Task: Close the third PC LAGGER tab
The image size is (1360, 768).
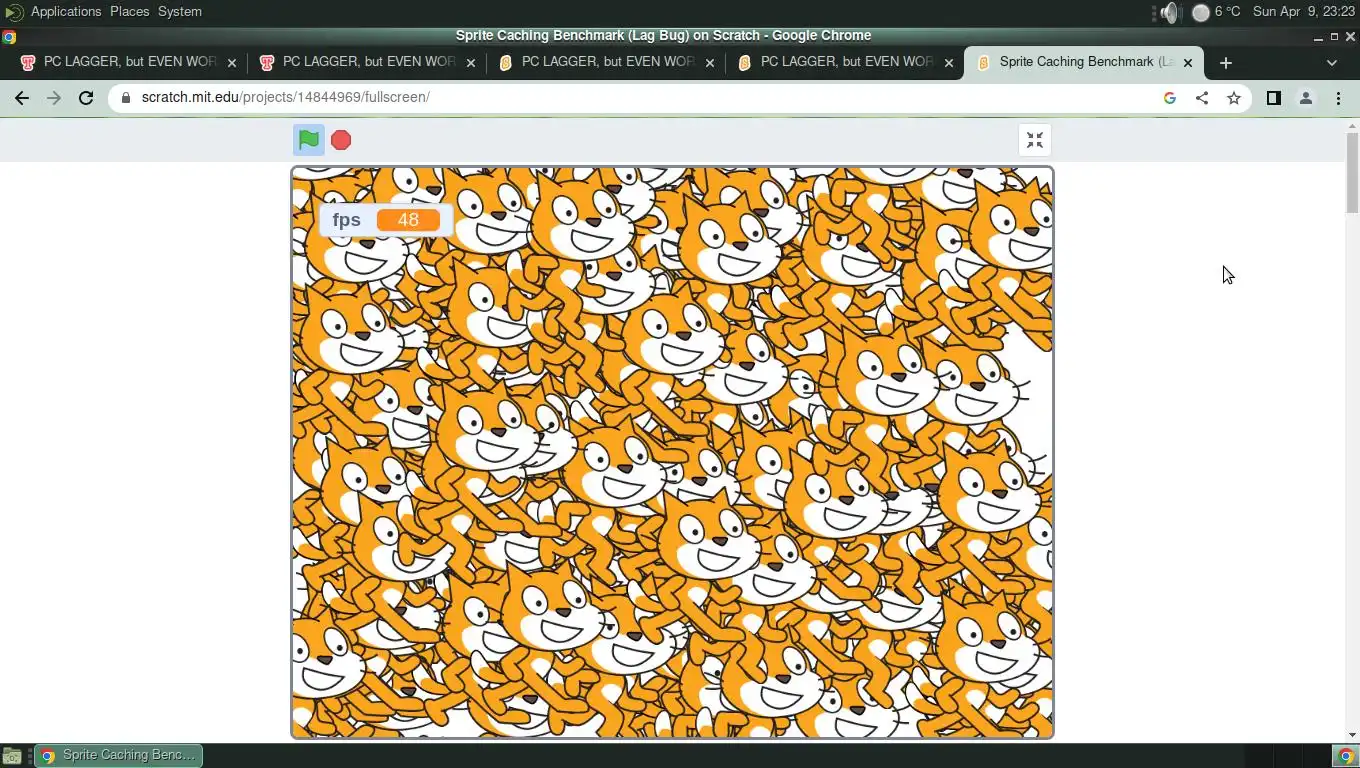Action: tap(710, 62)
